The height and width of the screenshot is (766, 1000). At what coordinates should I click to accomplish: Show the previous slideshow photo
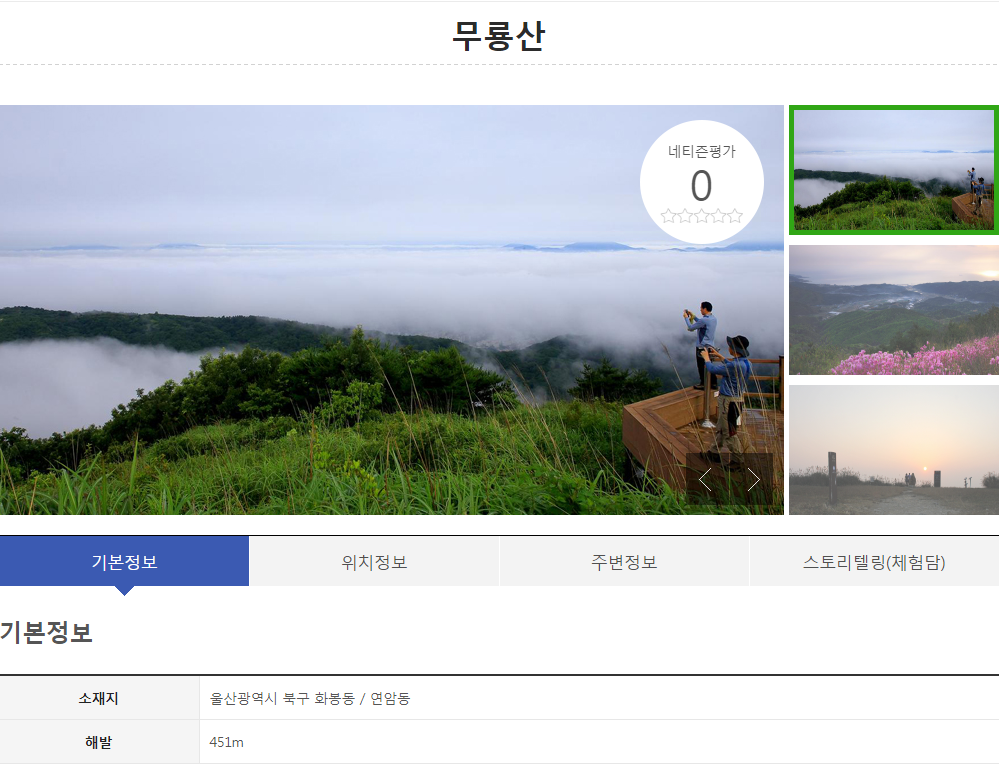coord(705,480)
